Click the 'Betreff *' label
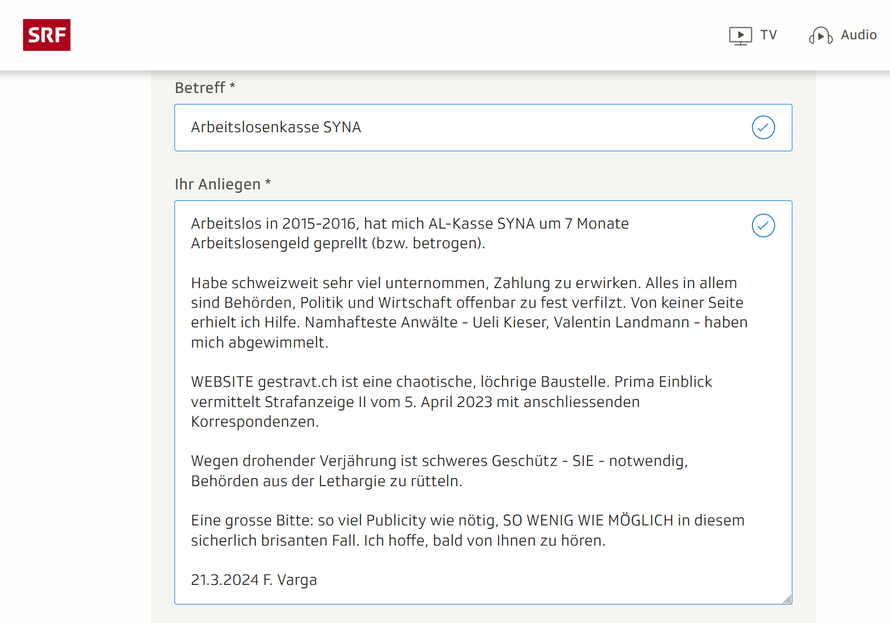Image resolution: width=890 pixels, height=623 pixels. point(205,88)
